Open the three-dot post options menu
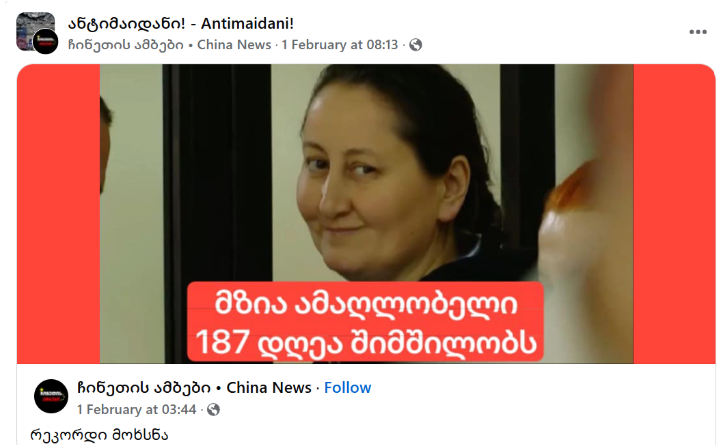Image resolution: width=726 pixels, height=445 pixels. tap(697, 32)
